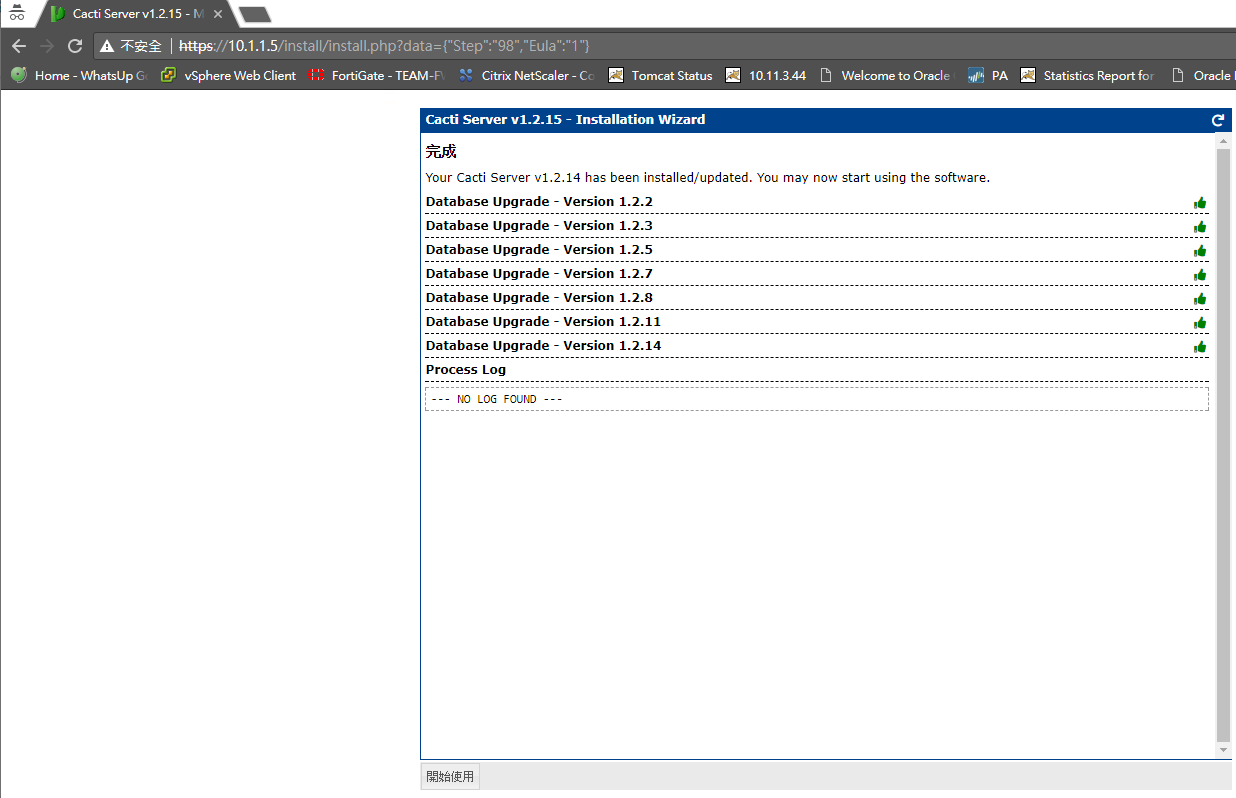Click the browser forward arrow
This screenshot has height=798, width=1236.
click(x=46, y=46)
